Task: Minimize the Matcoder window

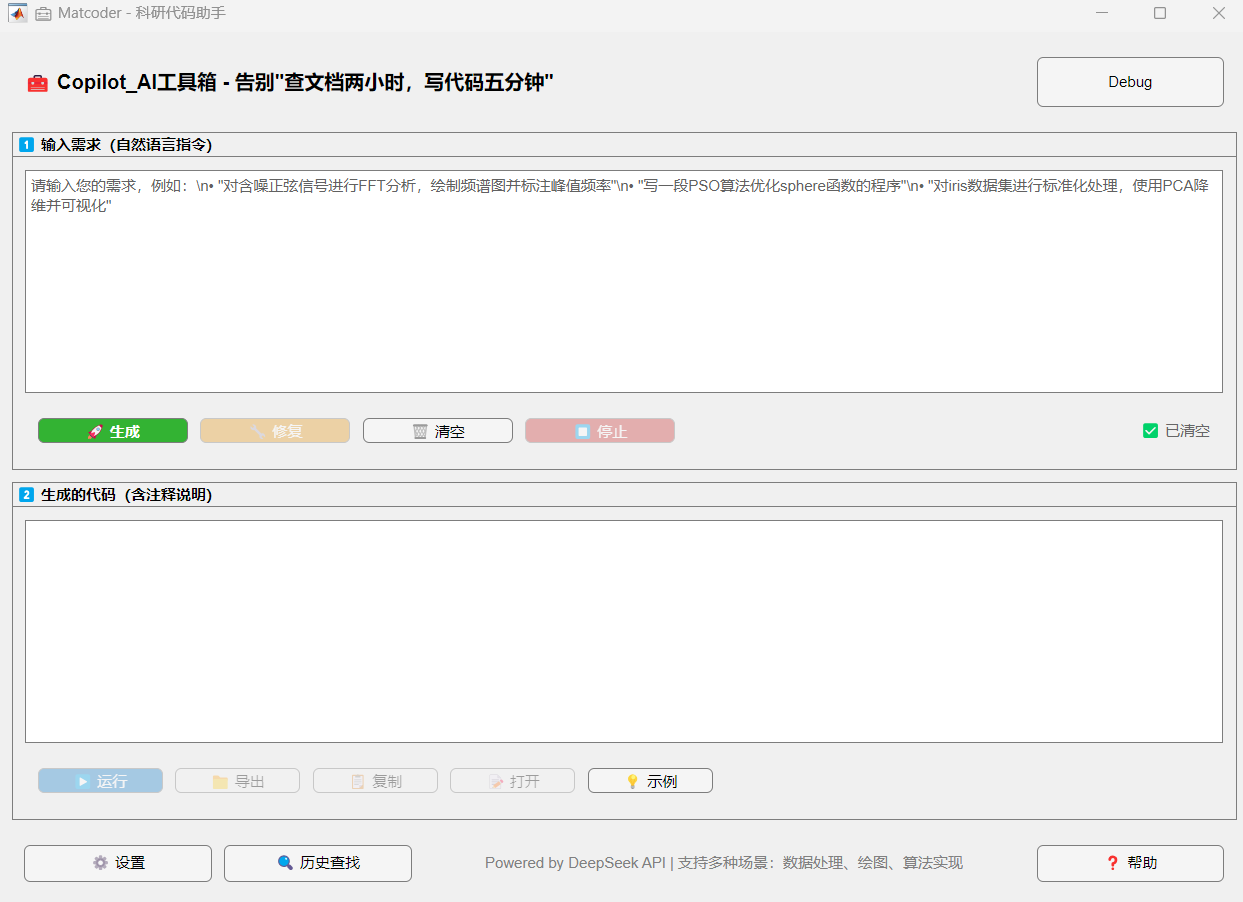Action: (x=1101, y=13)
